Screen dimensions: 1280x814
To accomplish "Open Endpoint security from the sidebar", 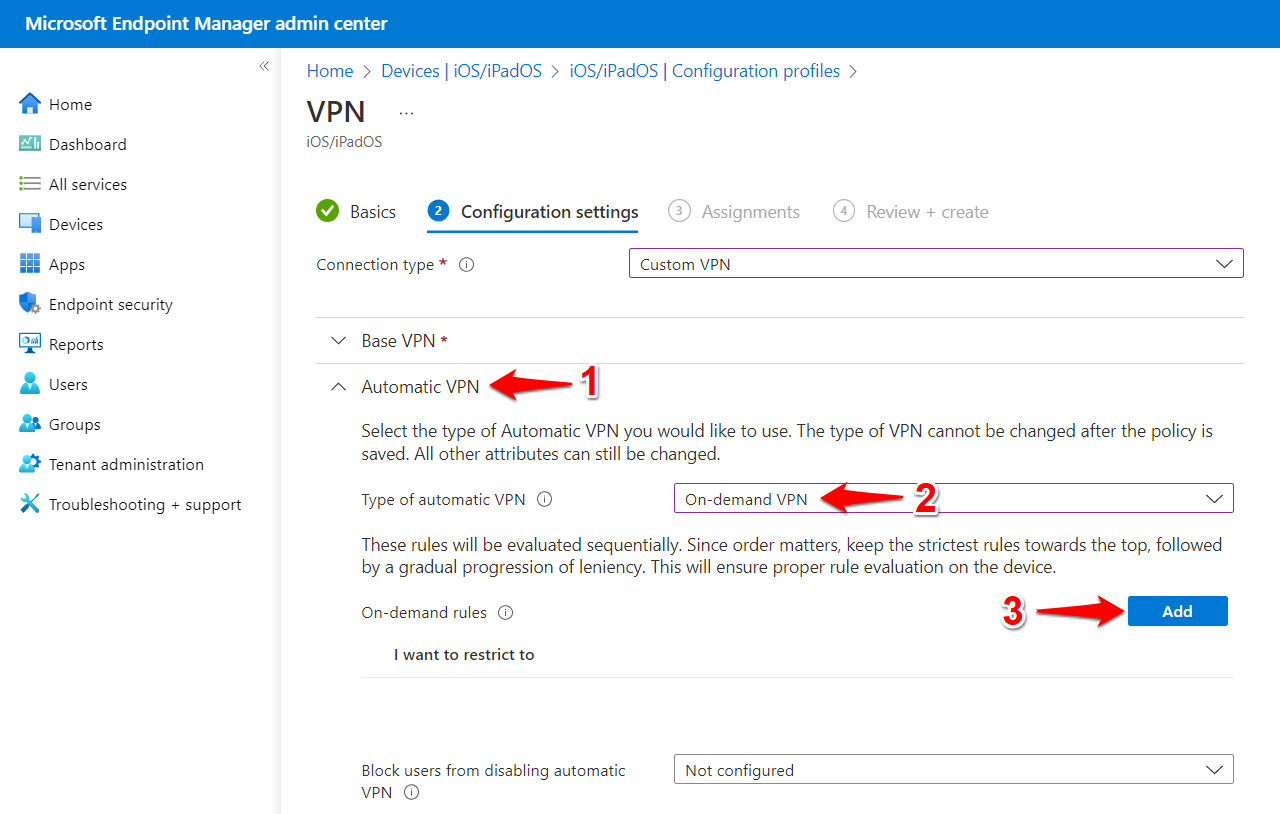I will coord(29,304).
